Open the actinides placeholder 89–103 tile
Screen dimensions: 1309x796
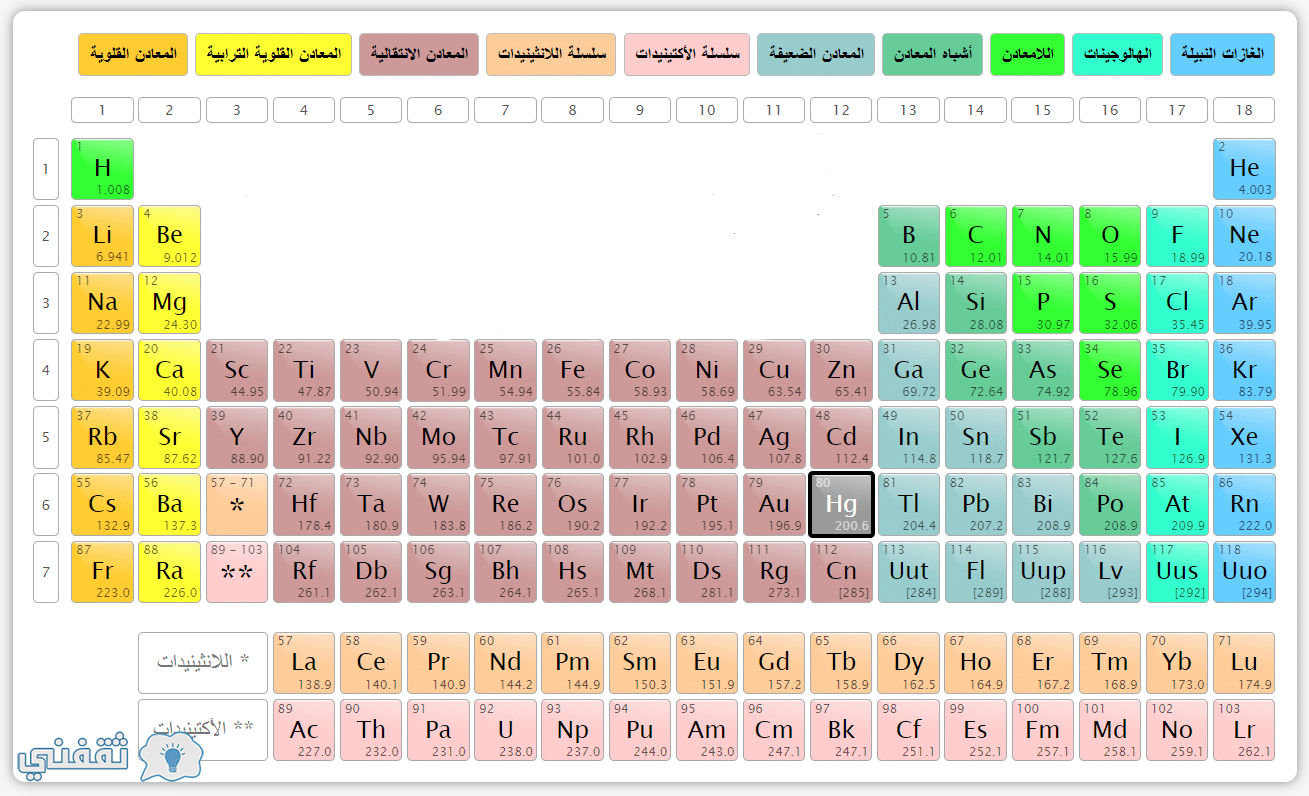237,571
